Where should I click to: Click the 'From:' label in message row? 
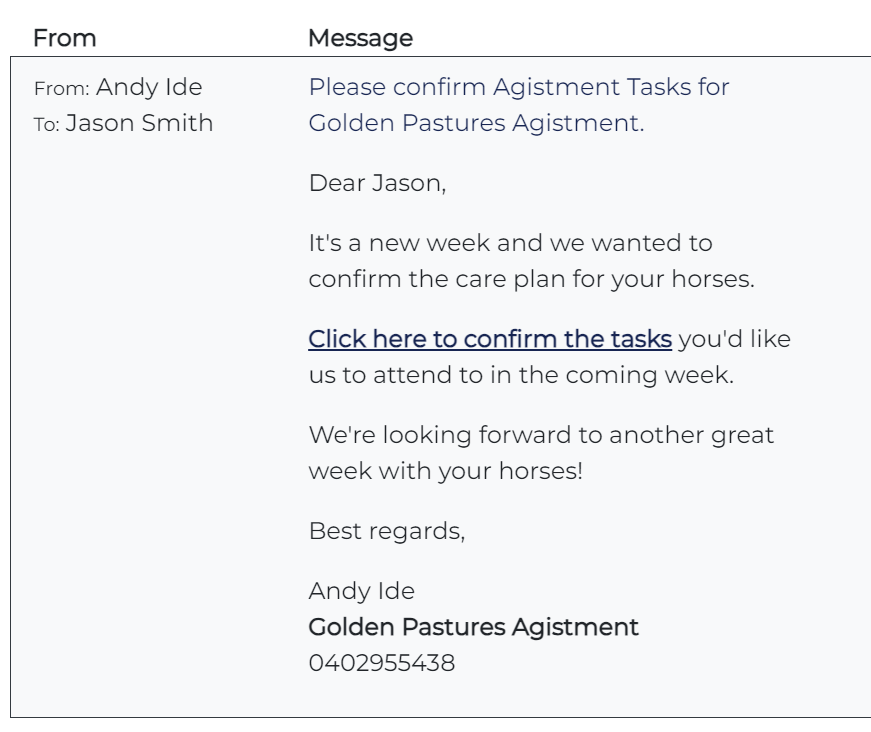[x=62, y=89]
